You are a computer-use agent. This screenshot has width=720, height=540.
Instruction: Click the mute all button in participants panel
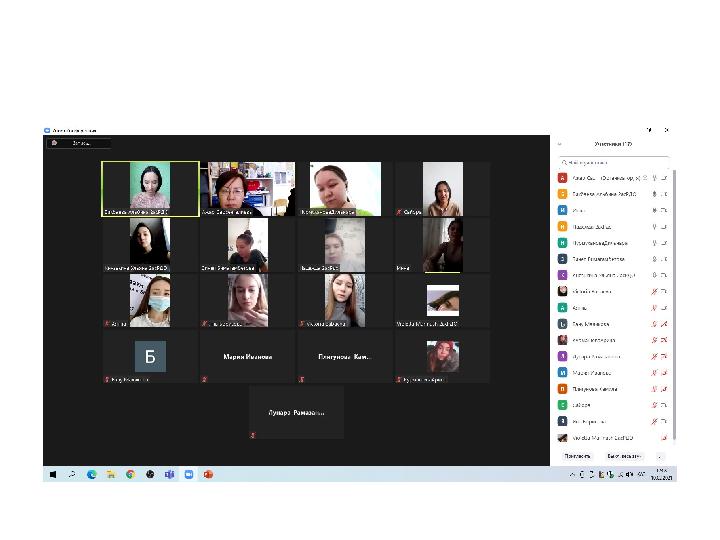pos(624,456)
